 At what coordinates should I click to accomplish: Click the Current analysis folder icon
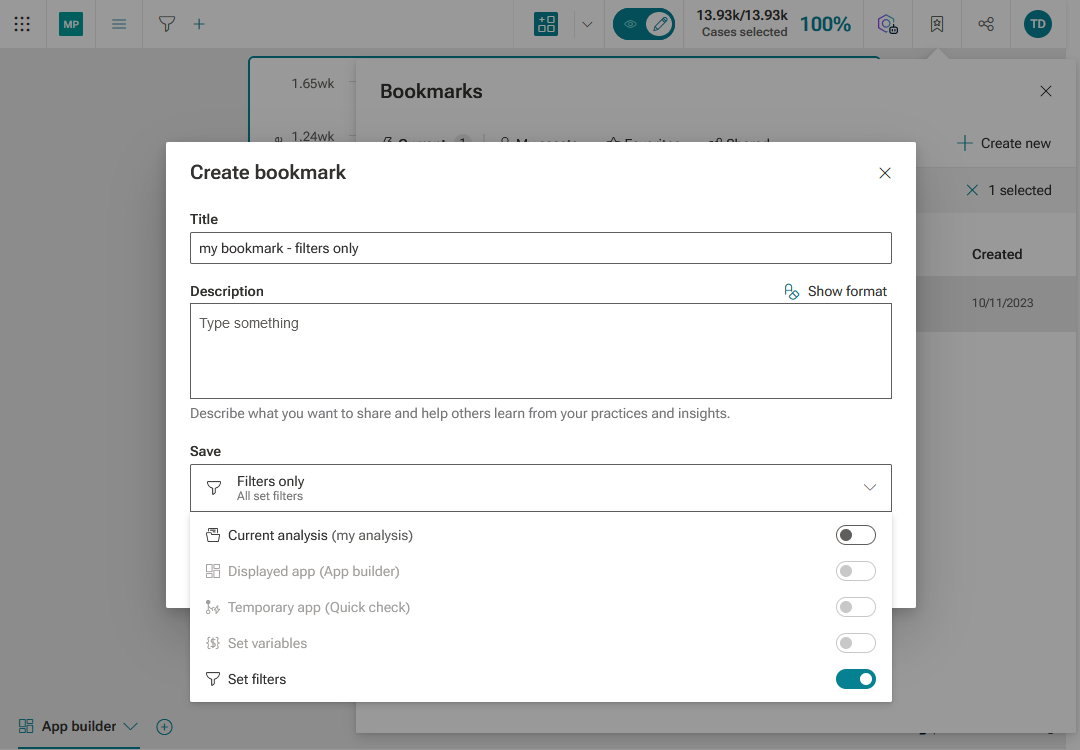213,535
